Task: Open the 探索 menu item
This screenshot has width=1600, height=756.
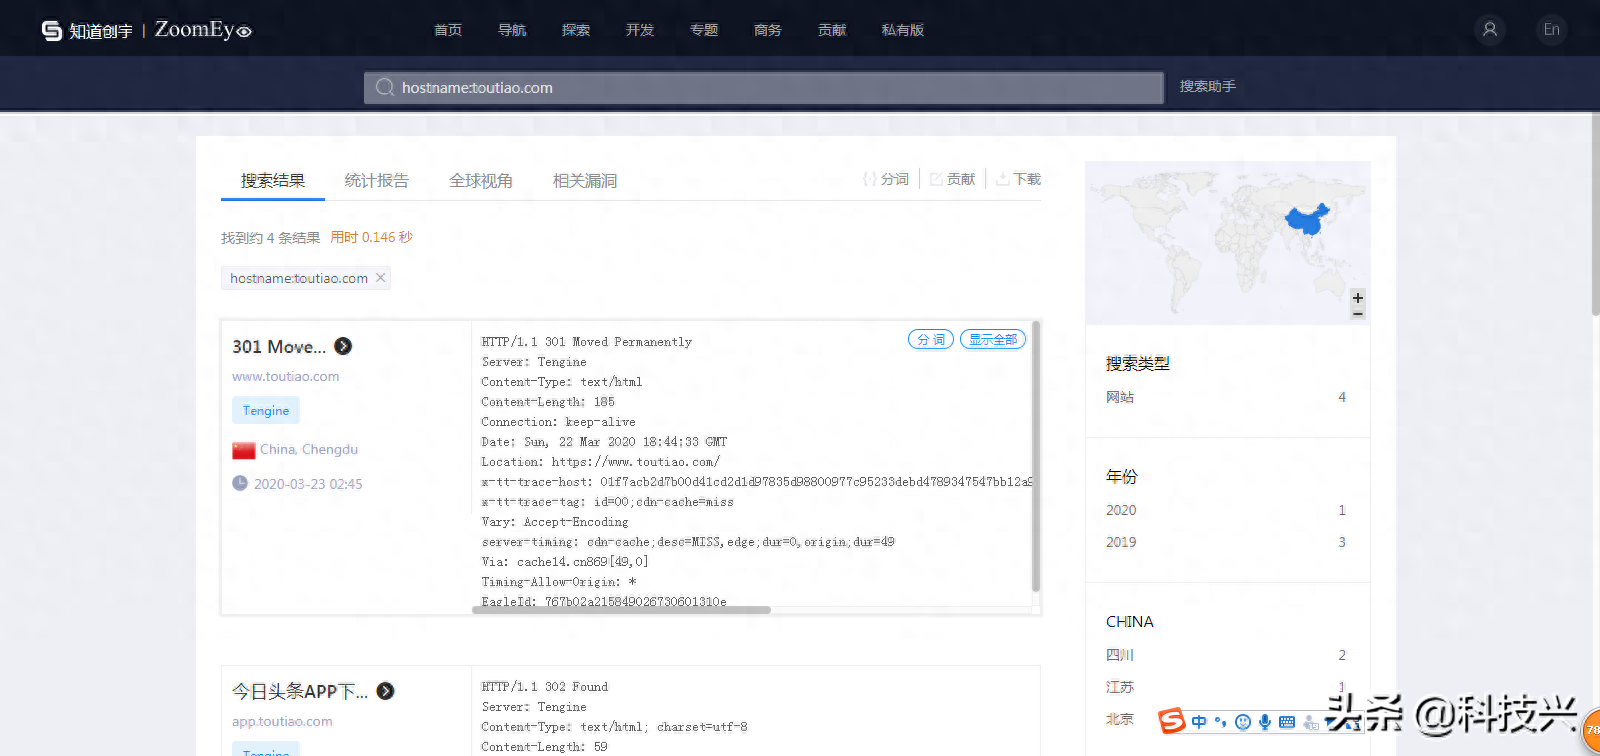Action: 576,30
